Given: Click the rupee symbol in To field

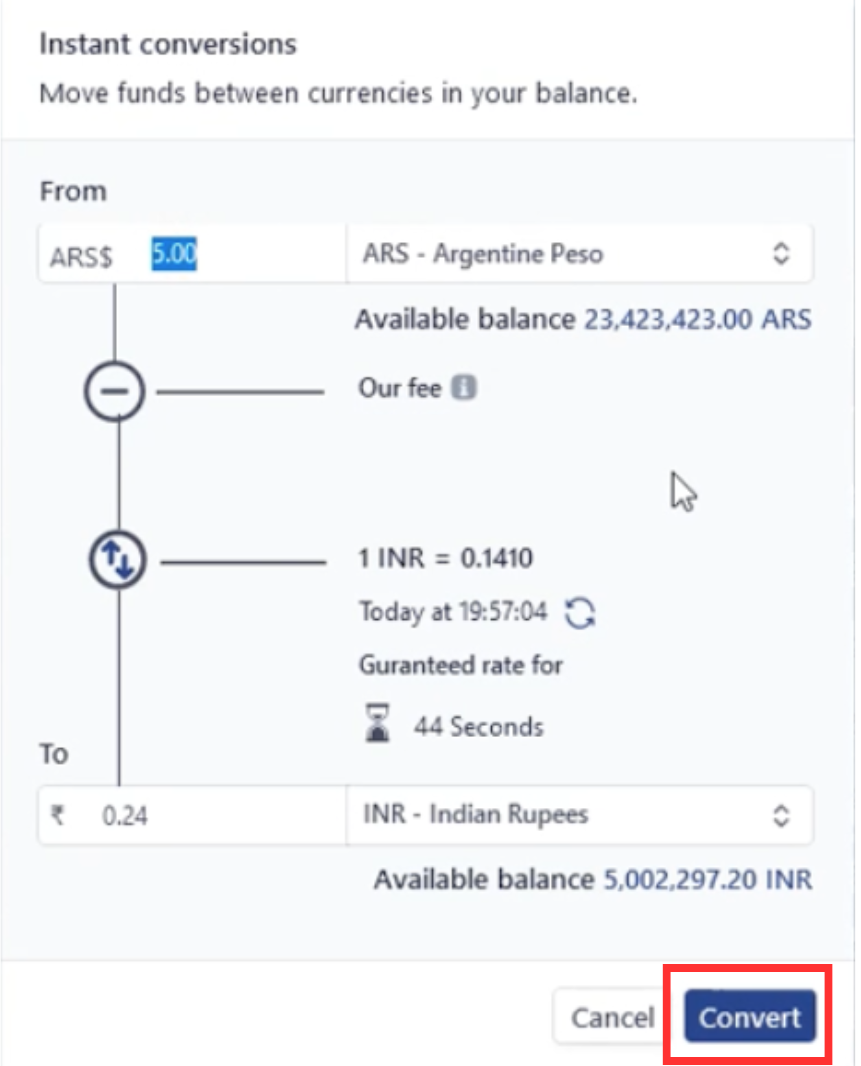Looking at the screenshot, I should tap(57, 816).
